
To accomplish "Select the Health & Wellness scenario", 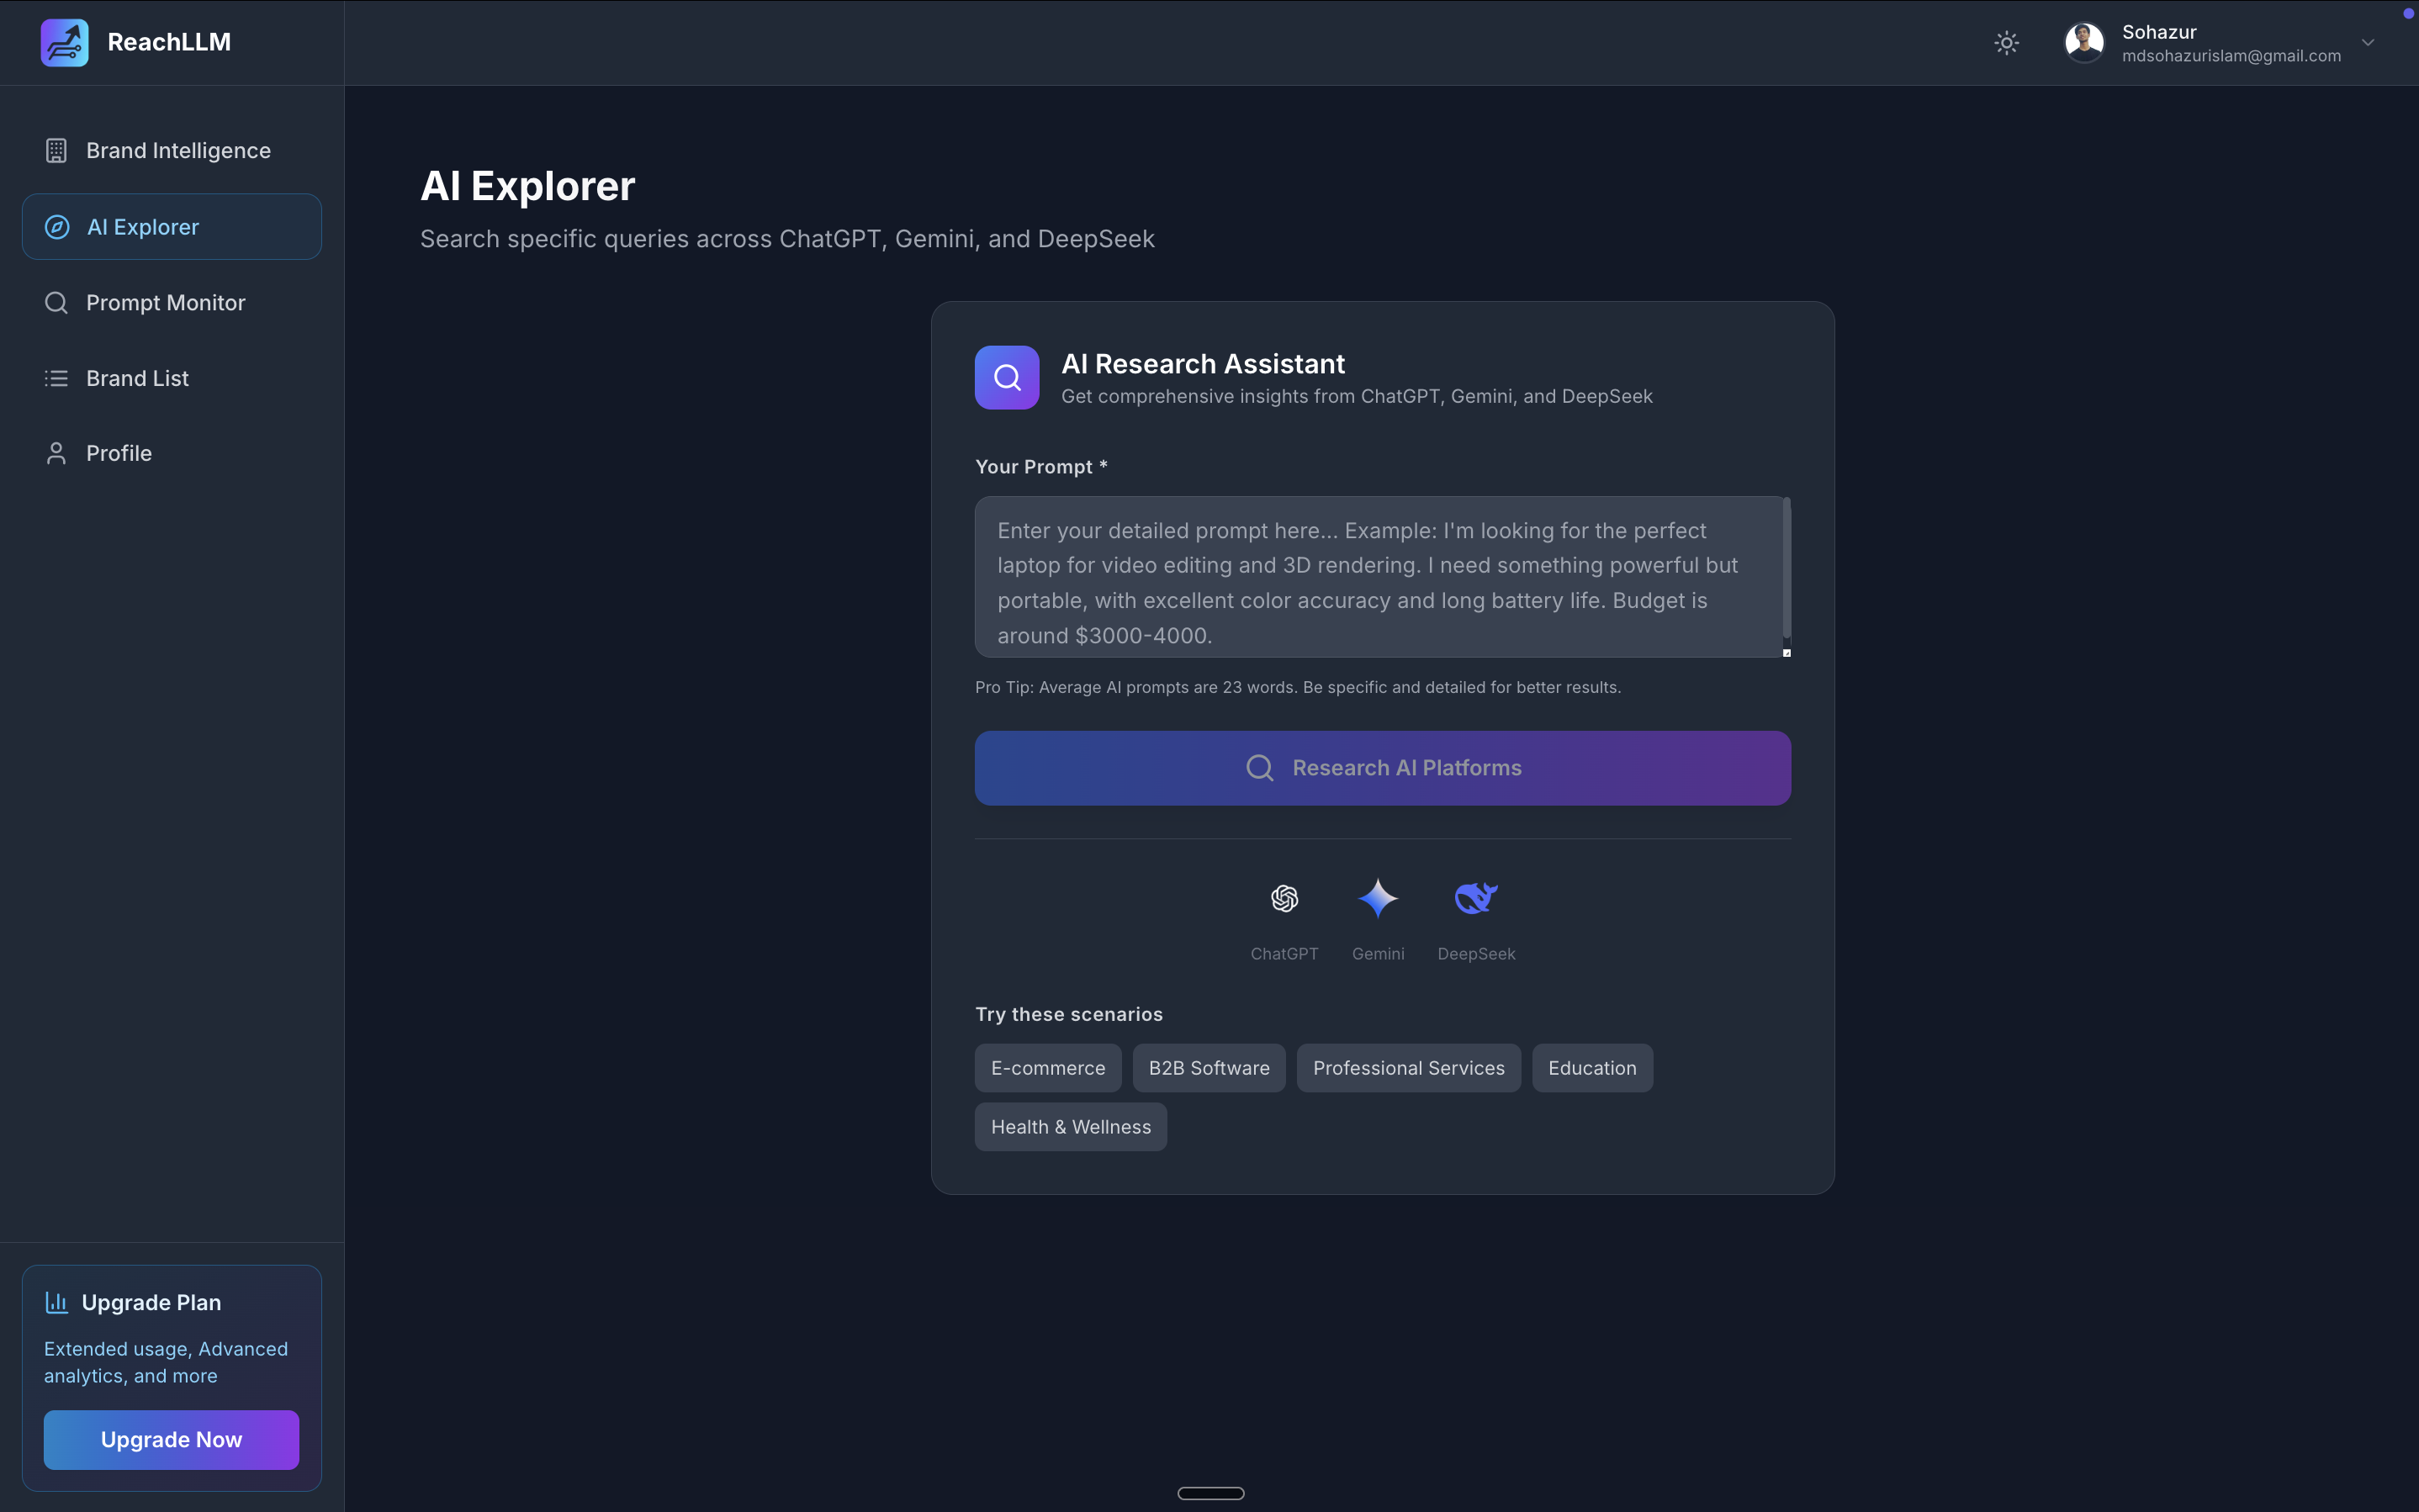I will (x=1070, y=1127).
